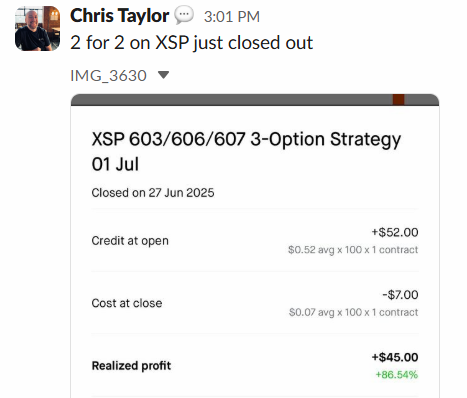The width and height of the screenshot is (467, 398).
Task: Click the Cost at close row label
Action: coord(127,303)
